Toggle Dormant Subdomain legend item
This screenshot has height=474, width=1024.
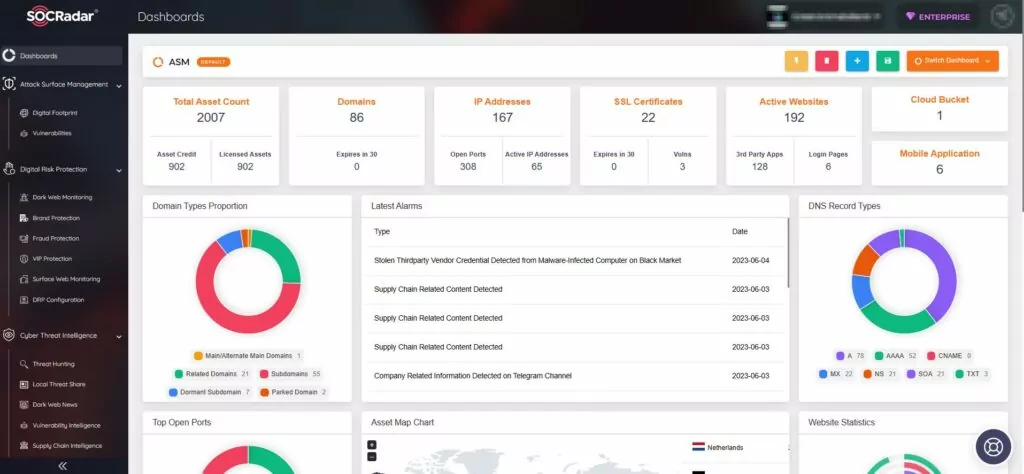[210, 392]
